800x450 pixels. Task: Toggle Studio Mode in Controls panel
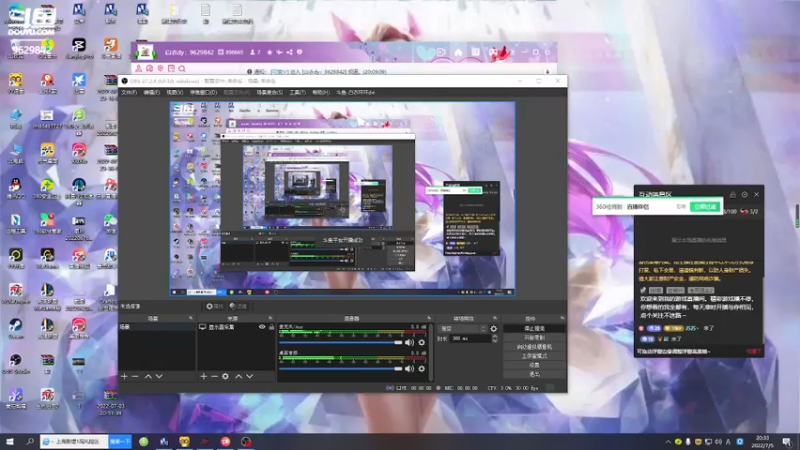coord(534,356)
